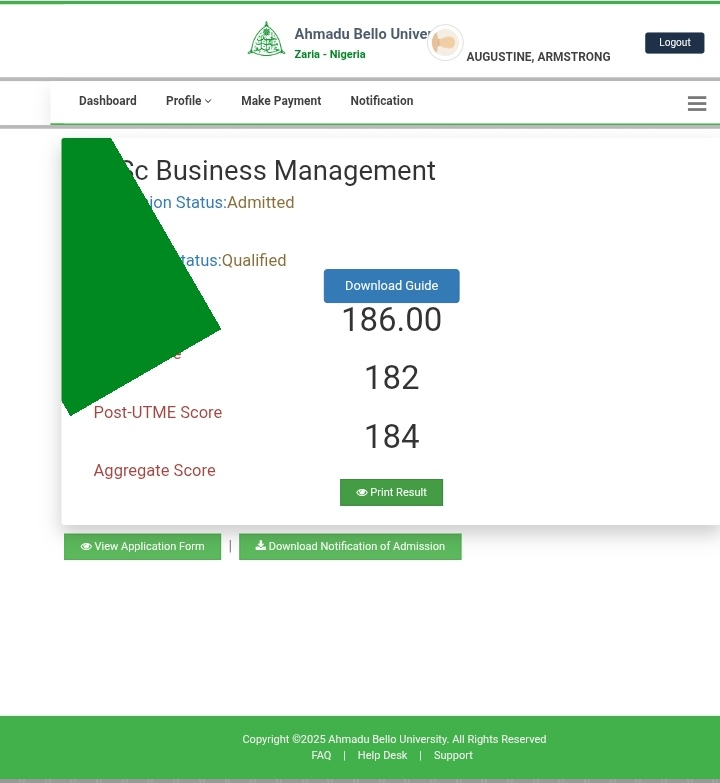Screen dimensions: 720x783
Task: Go to the Dashboard menu item
Action: point(107,101)
